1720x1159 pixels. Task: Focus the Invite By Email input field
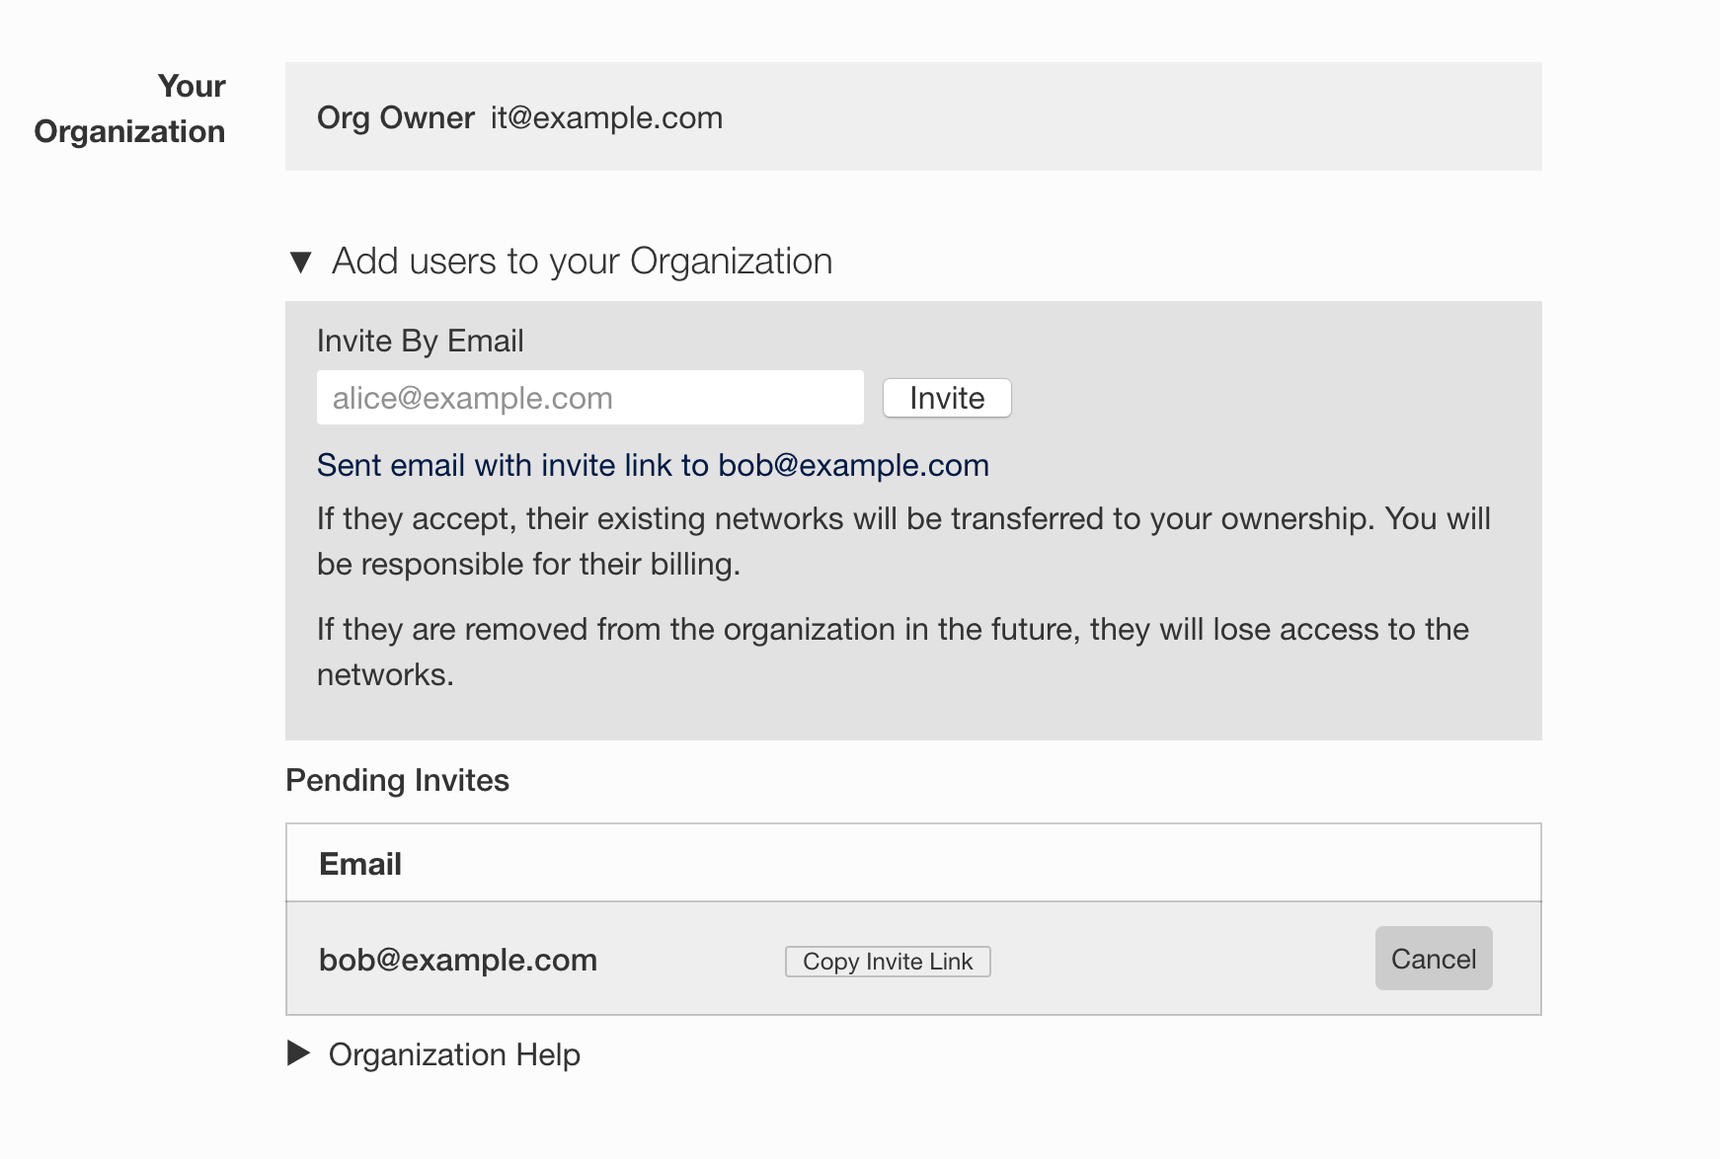(589, 397)
